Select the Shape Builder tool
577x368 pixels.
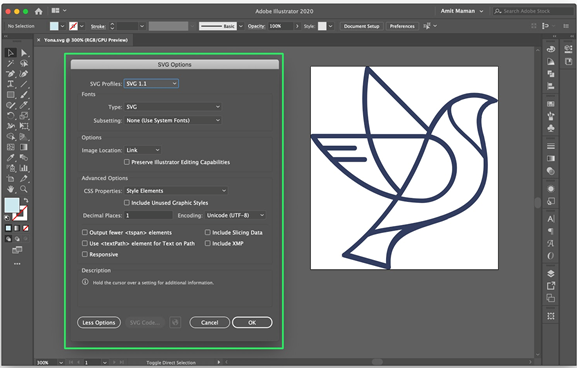11,137
